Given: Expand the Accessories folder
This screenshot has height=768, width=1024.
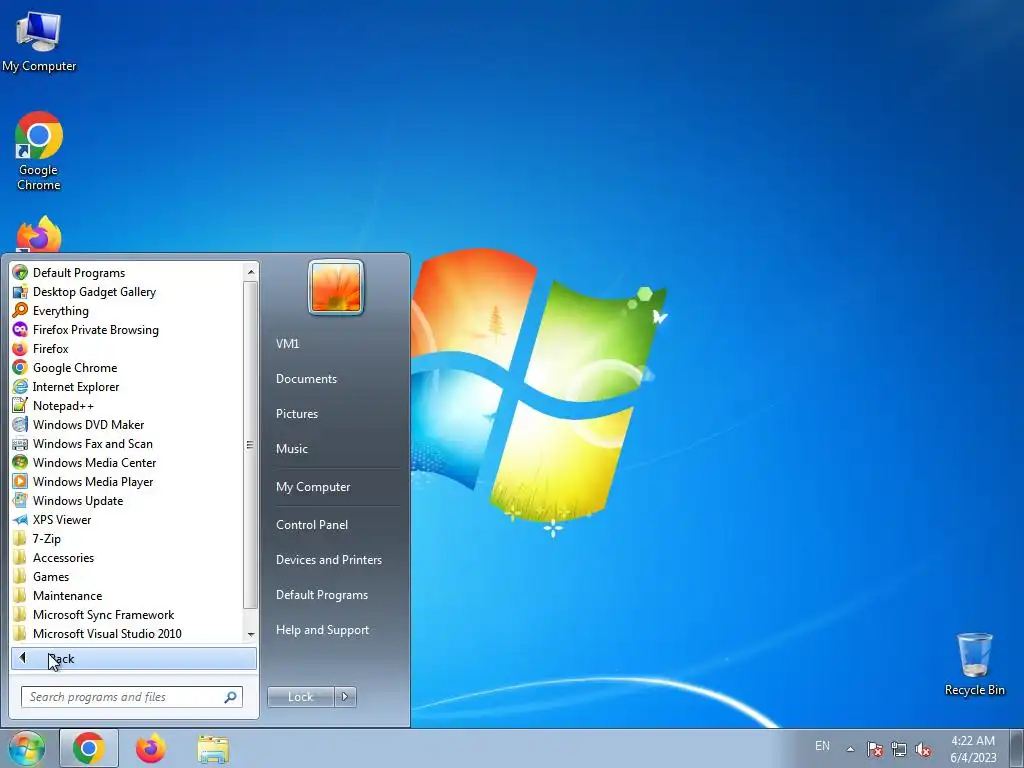Looking at the screenshot, I should click(x=127, y=558).
